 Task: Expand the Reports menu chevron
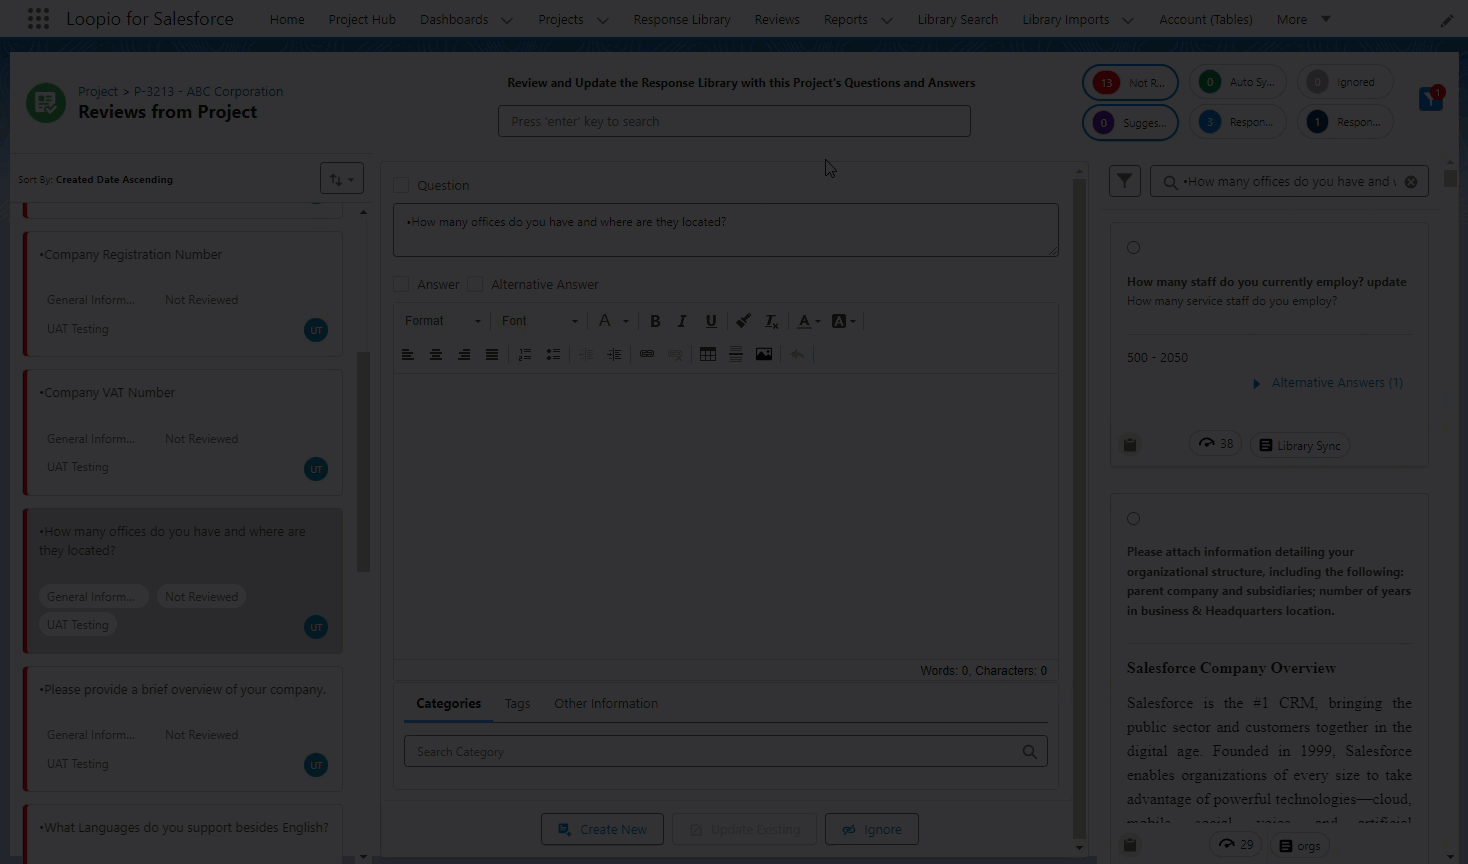pos(886,20)
